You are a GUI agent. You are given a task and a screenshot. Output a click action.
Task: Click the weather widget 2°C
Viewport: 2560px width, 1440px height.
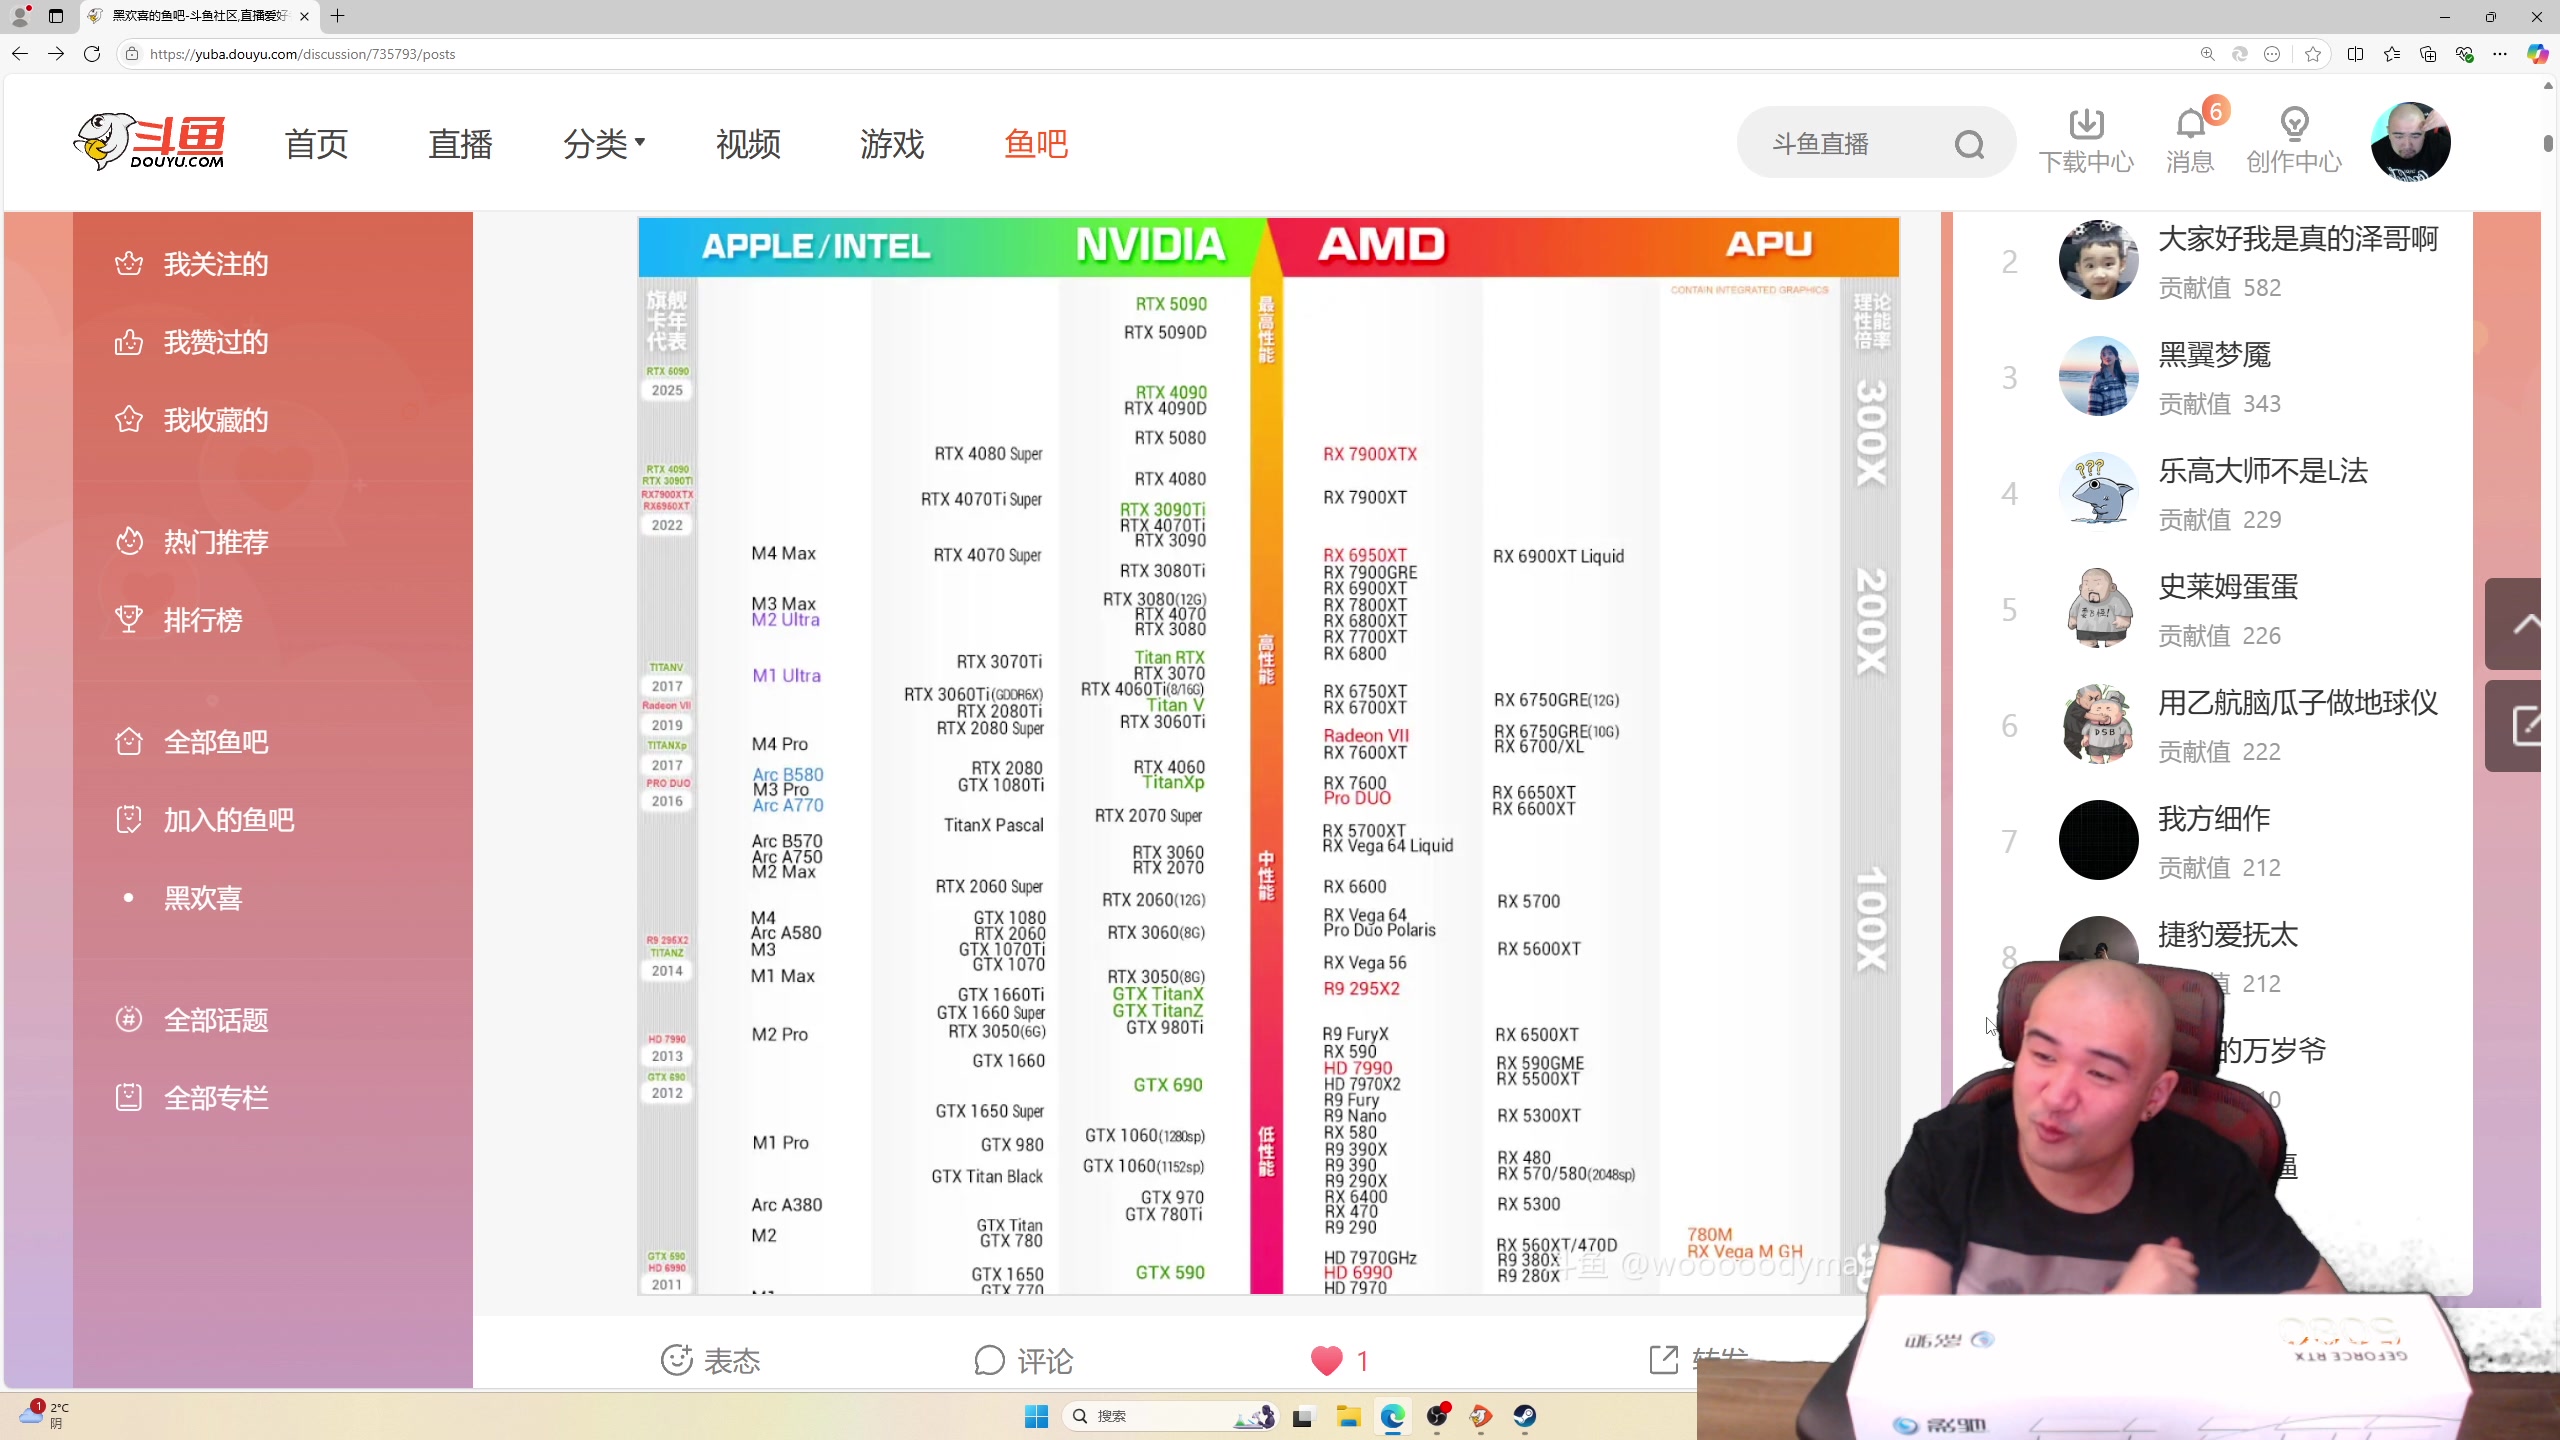pyautogui.click(x=45, y=1414)
